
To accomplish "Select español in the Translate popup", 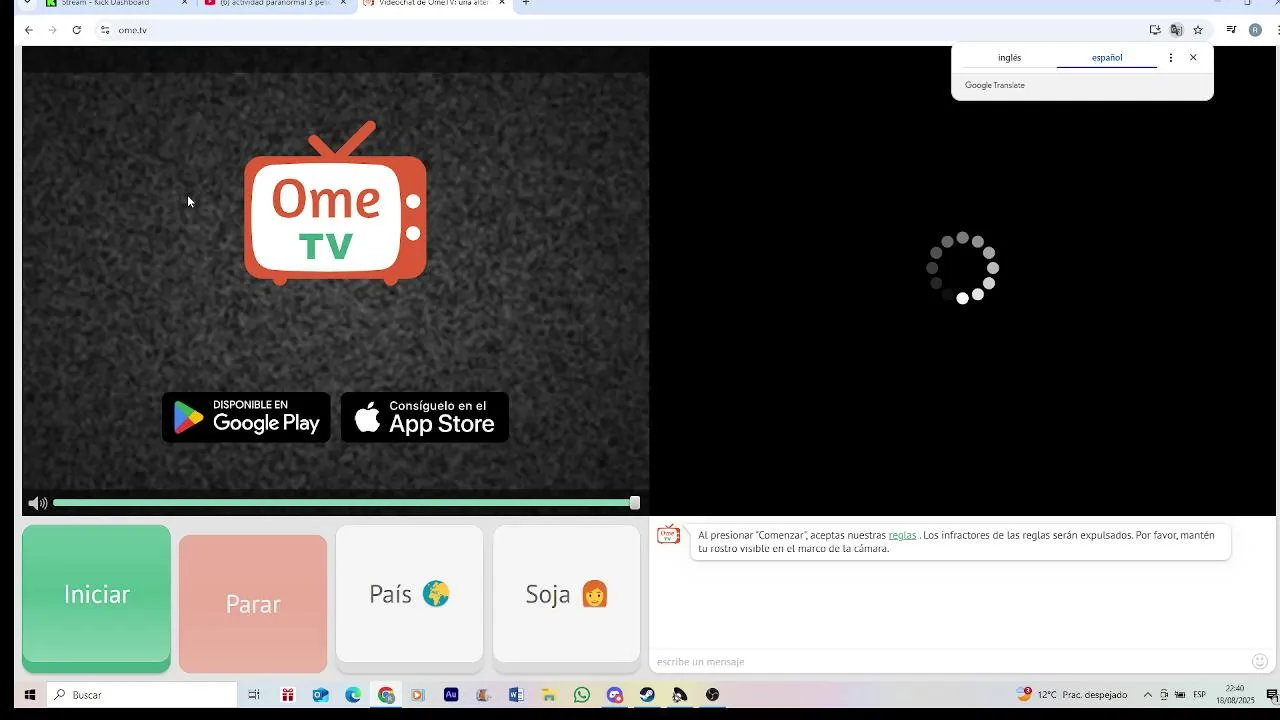I will point(1107,58).
